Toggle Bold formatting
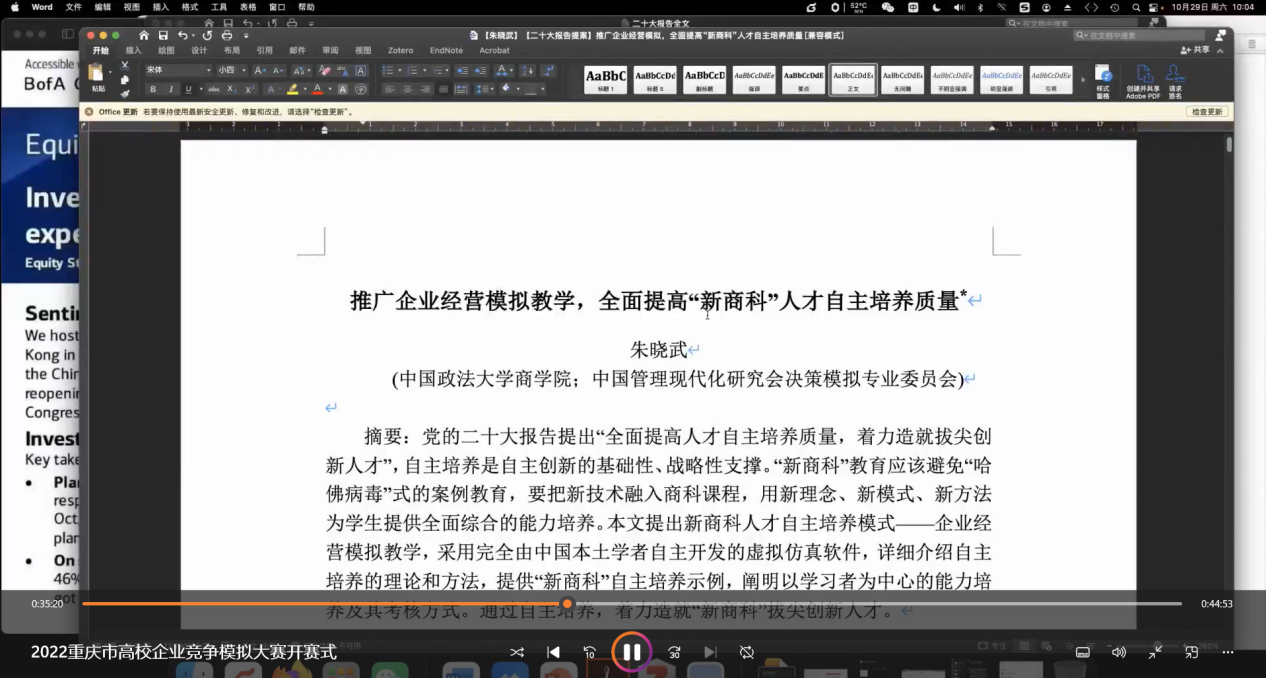Screen dimensions: 1266x678 153,89
